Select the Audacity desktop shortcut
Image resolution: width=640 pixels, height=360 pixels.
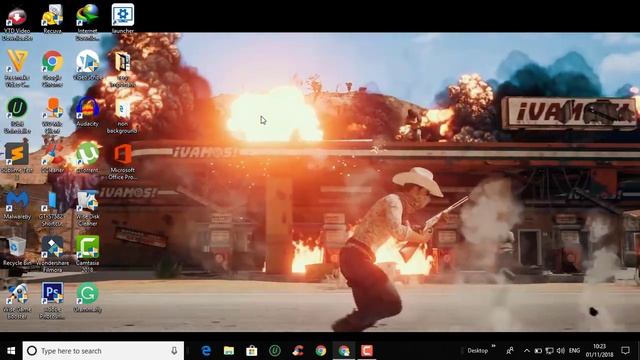click(87, 112)
